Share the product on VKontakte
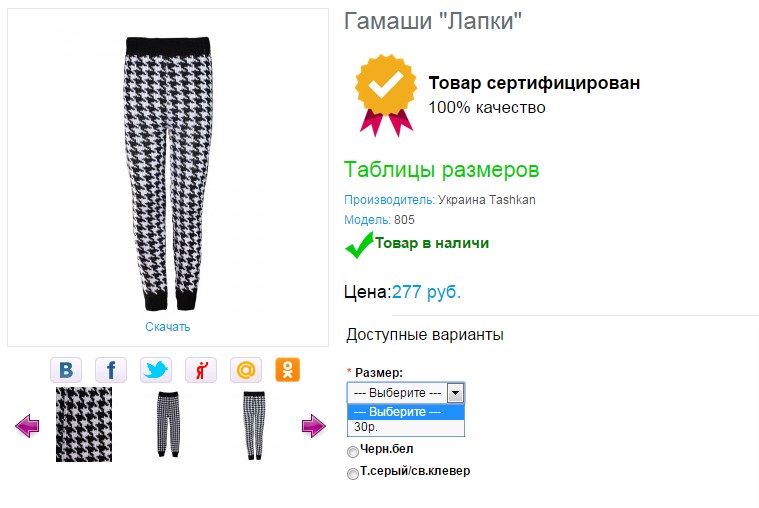Screen dimensions: 759x508 (x=66, y=370)
